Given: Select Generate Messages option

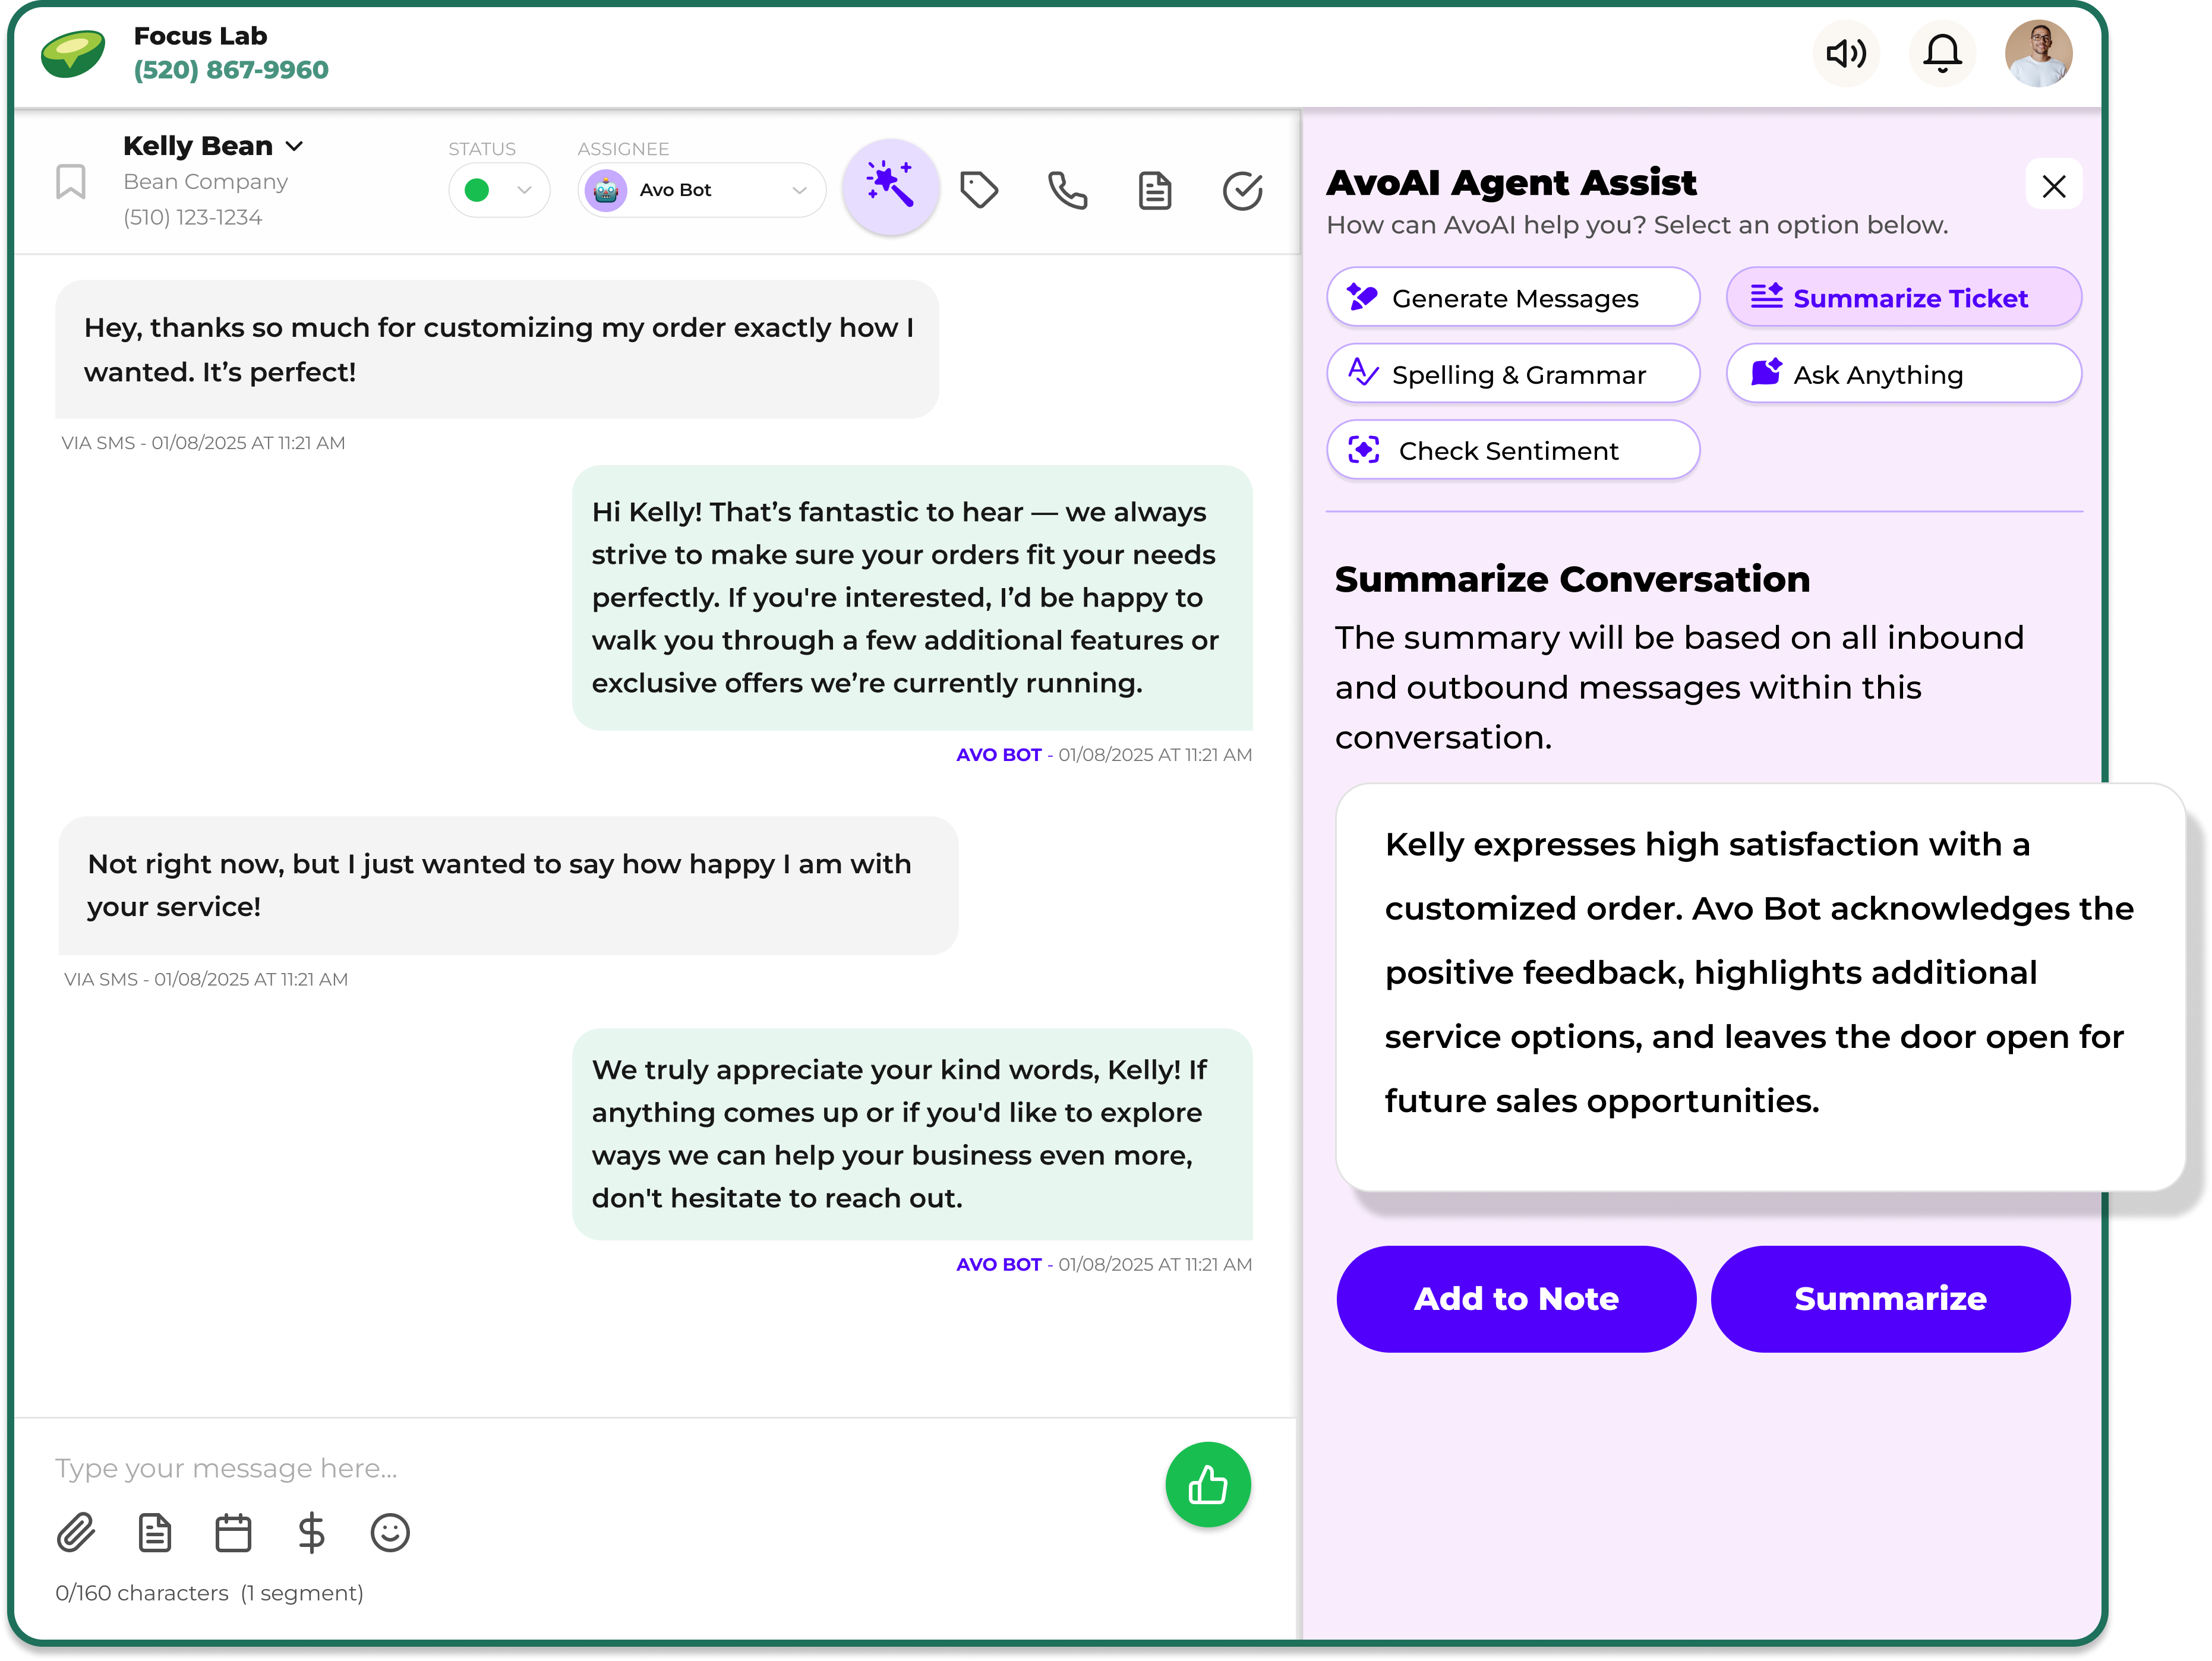Looking at the screenshot, I should [x=1513, y=298].
